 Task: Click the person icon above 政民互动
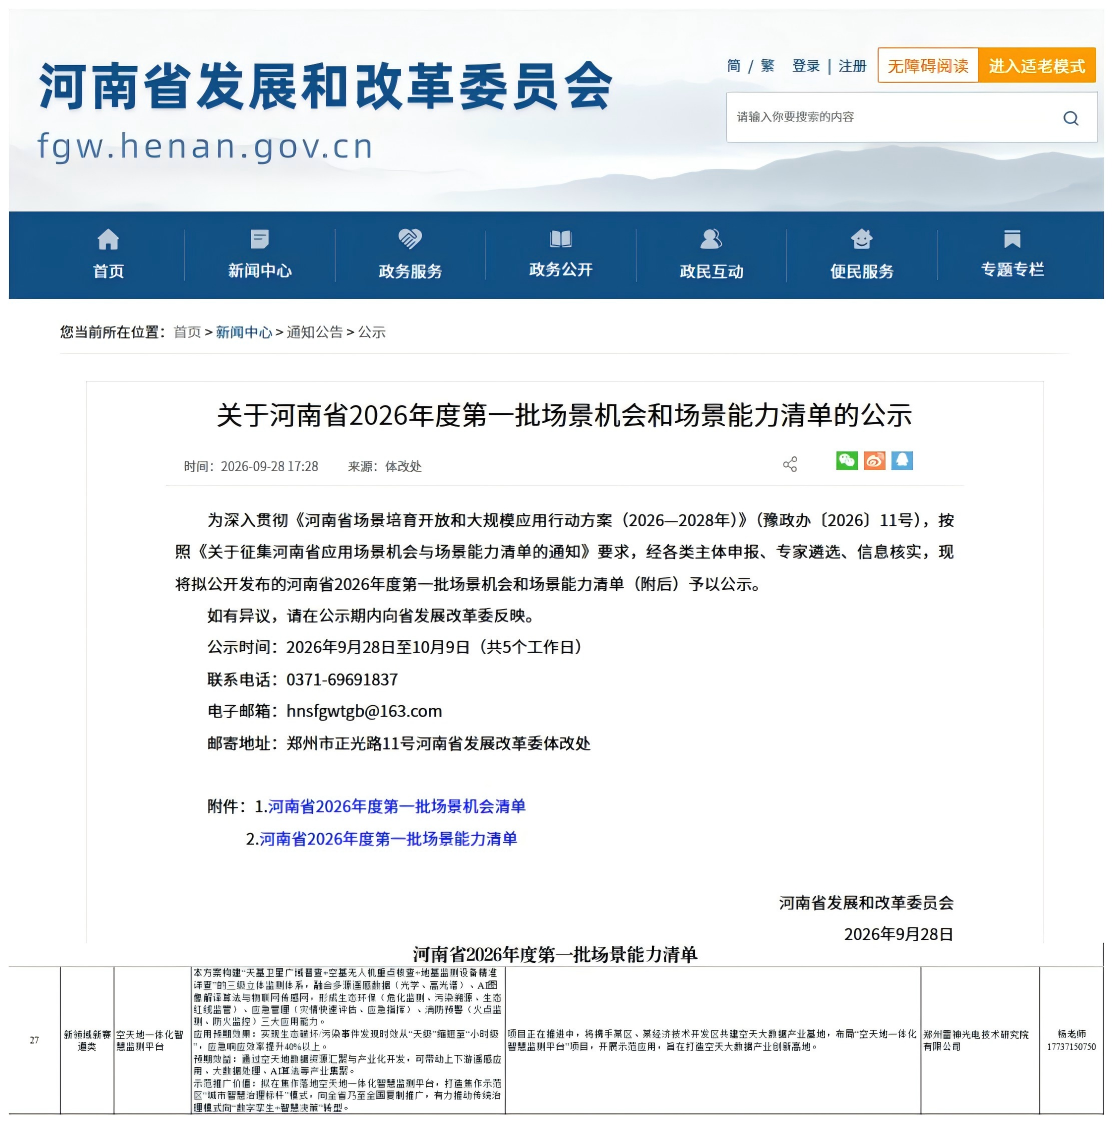pyautogui.click(x=711, y=239)
